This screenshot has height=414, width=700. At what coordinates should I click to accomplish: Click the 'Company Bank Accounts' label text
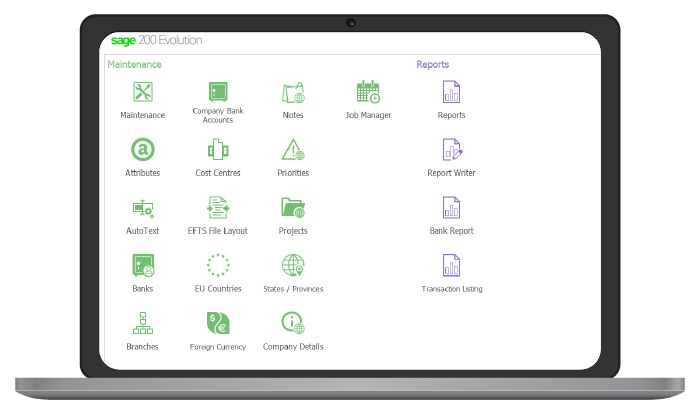(x=218, y=115)
